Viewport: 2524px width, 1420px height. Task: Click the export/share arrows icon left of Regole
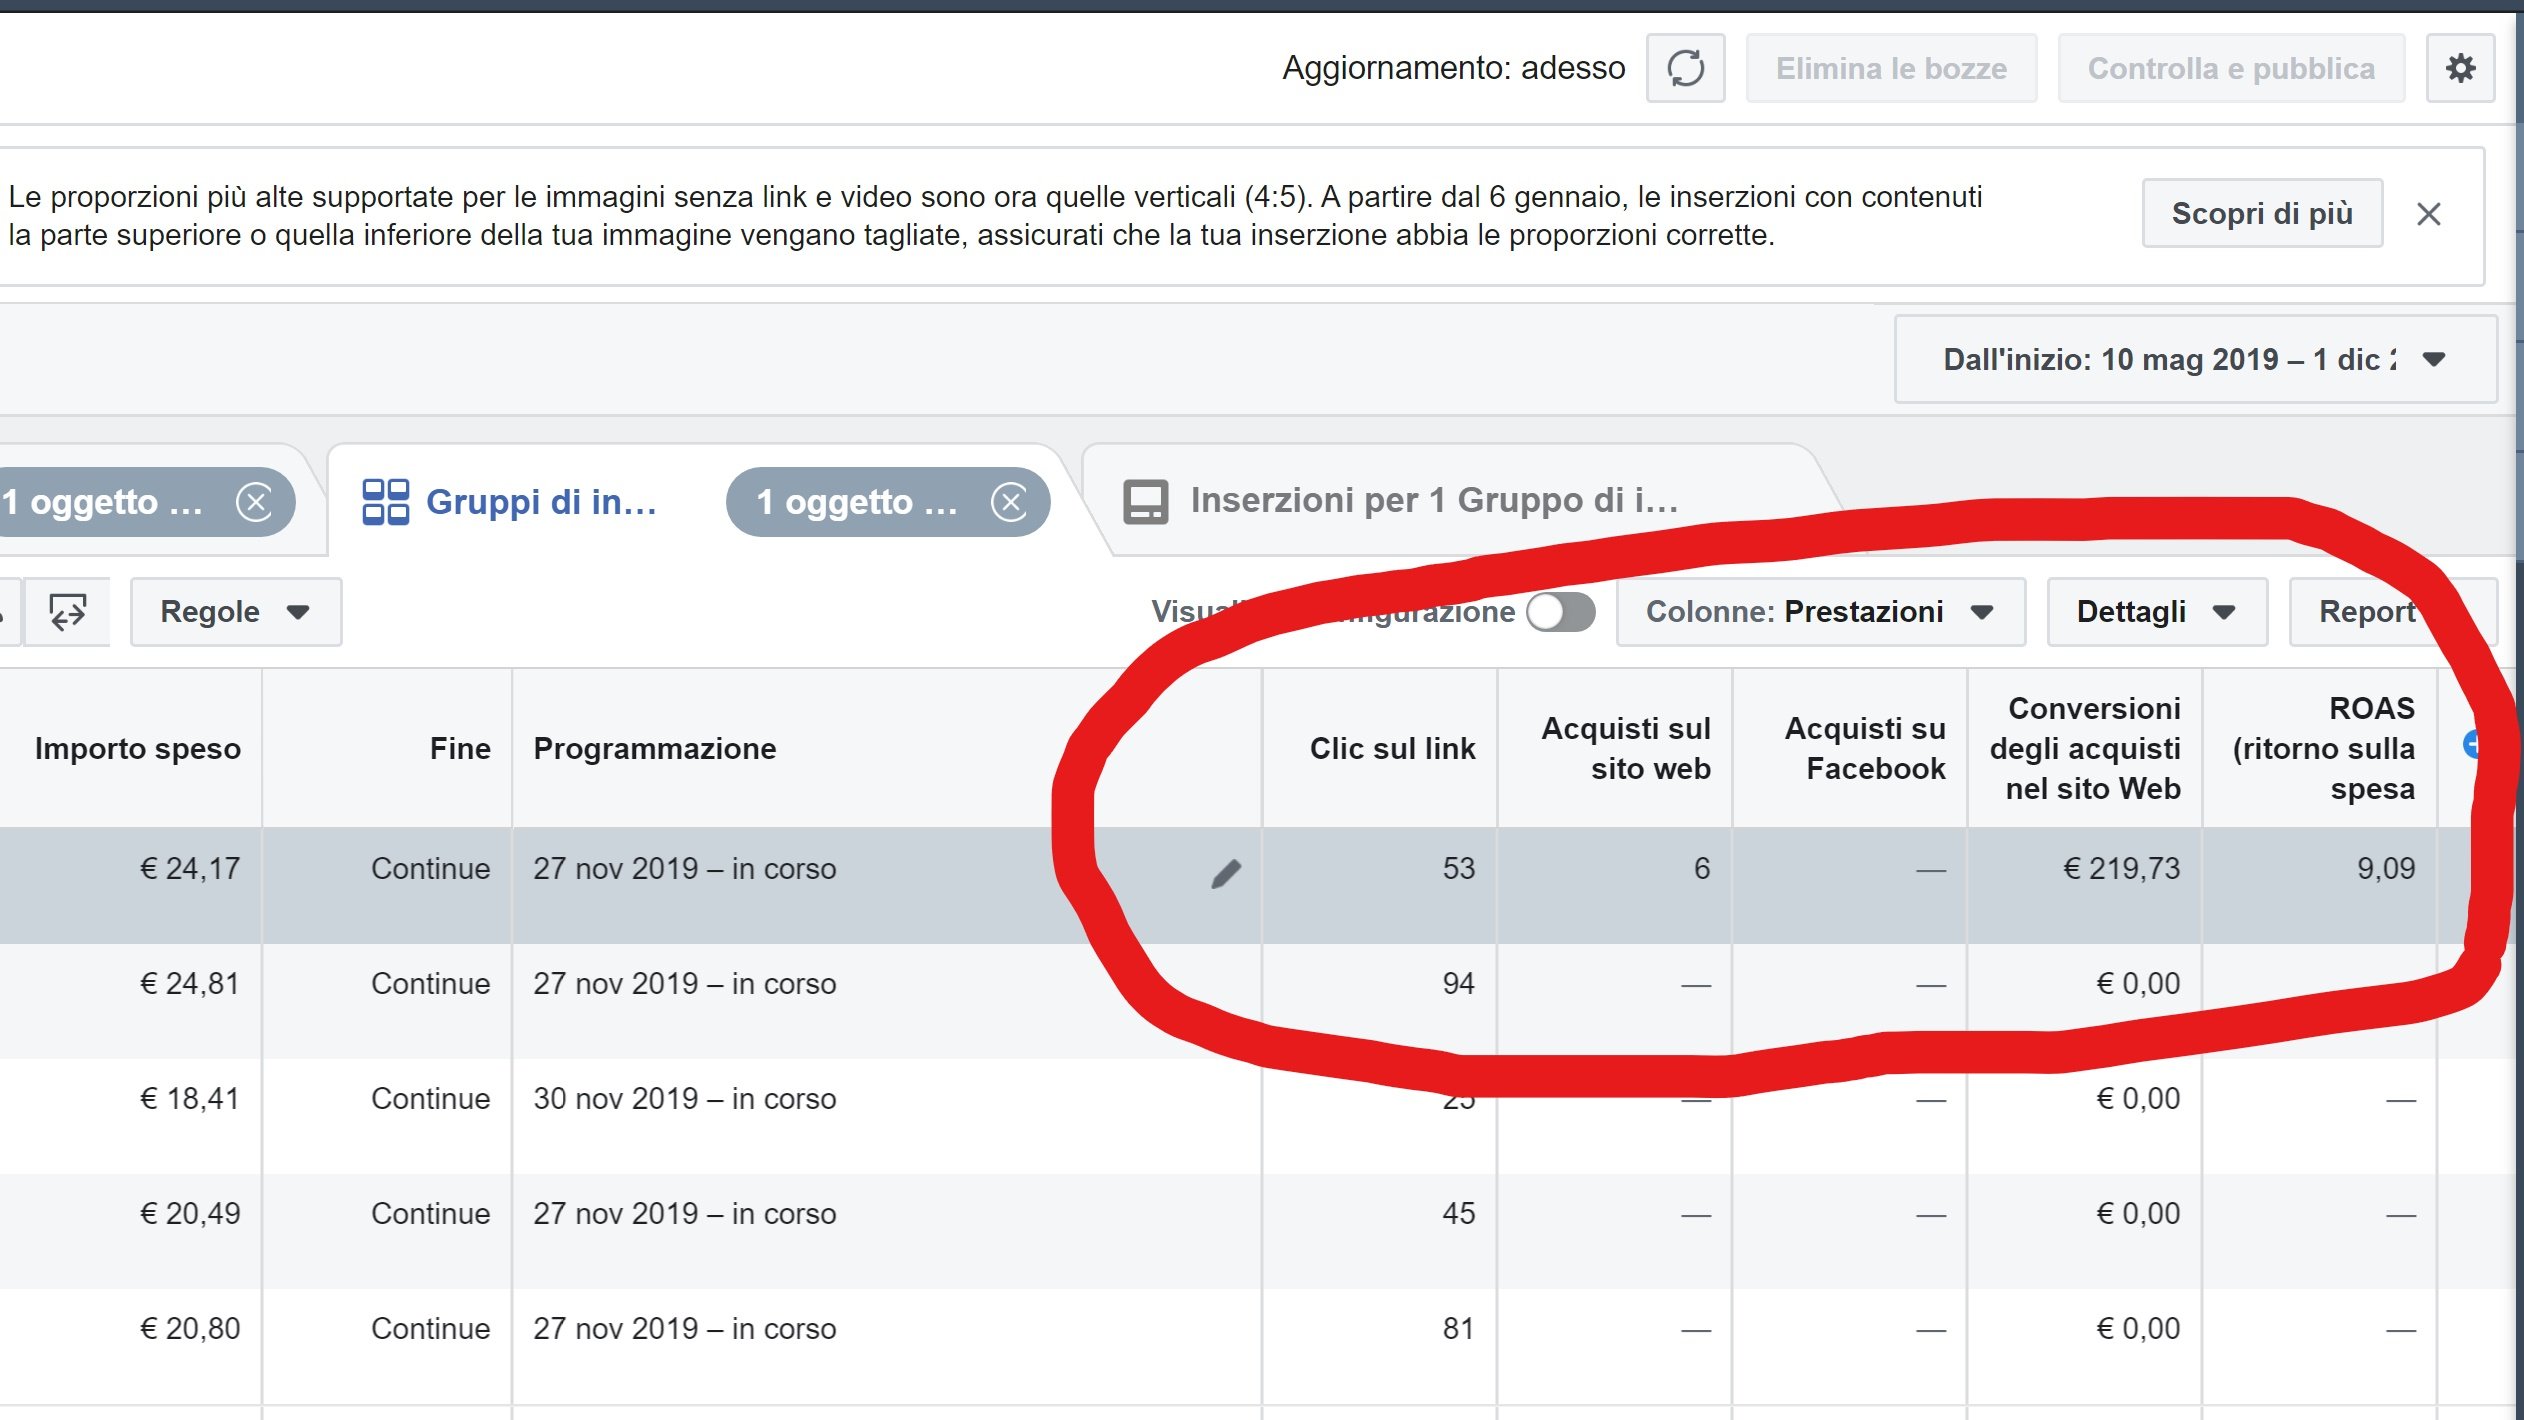click(67, 611)
